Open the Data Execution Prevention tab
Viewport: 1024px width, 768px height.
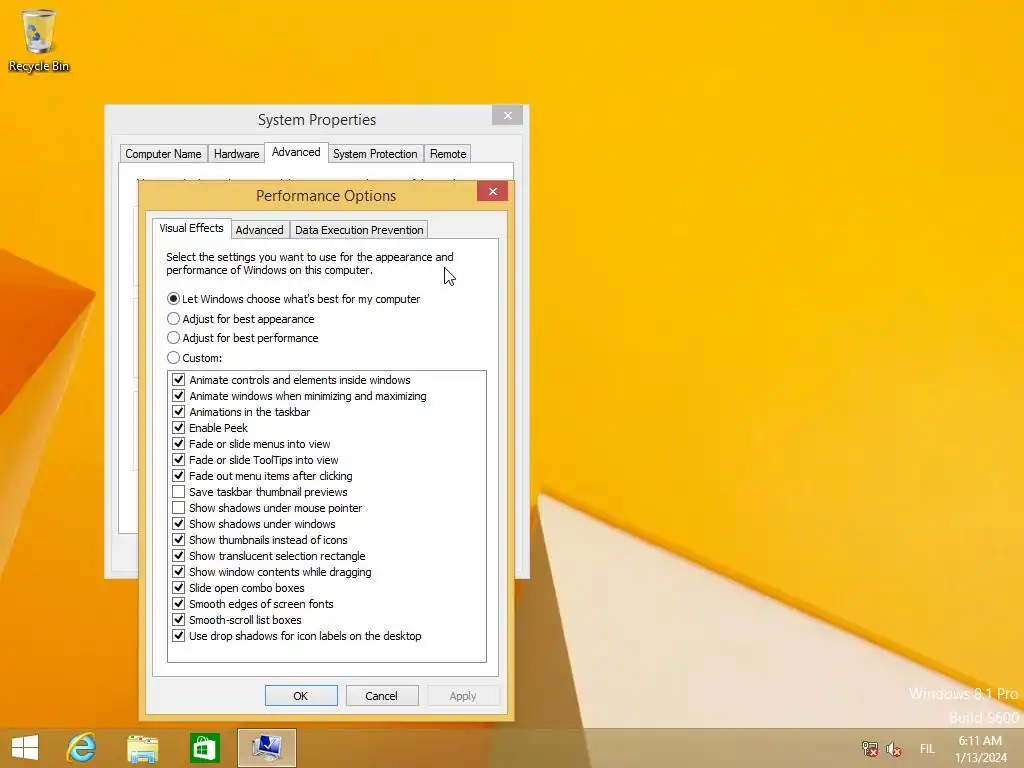(x=359, y=230)
